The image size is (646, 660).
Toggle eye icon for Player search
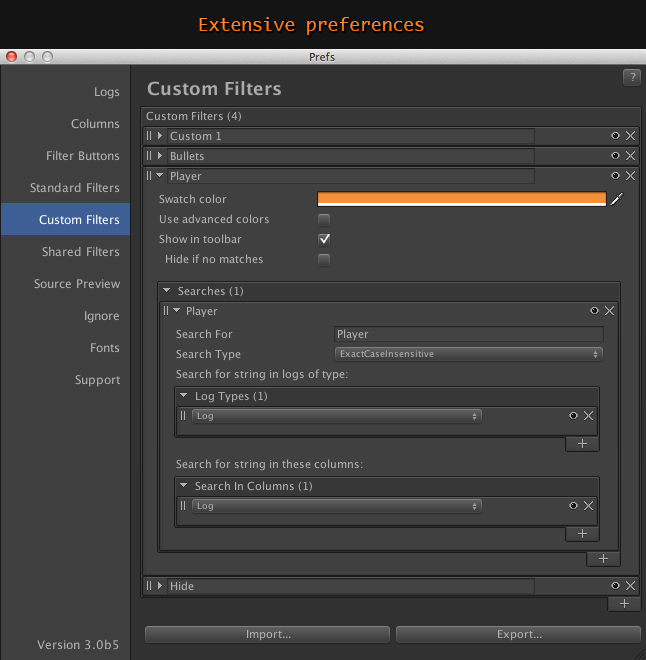pyautogui.click(x=594, y=311)
